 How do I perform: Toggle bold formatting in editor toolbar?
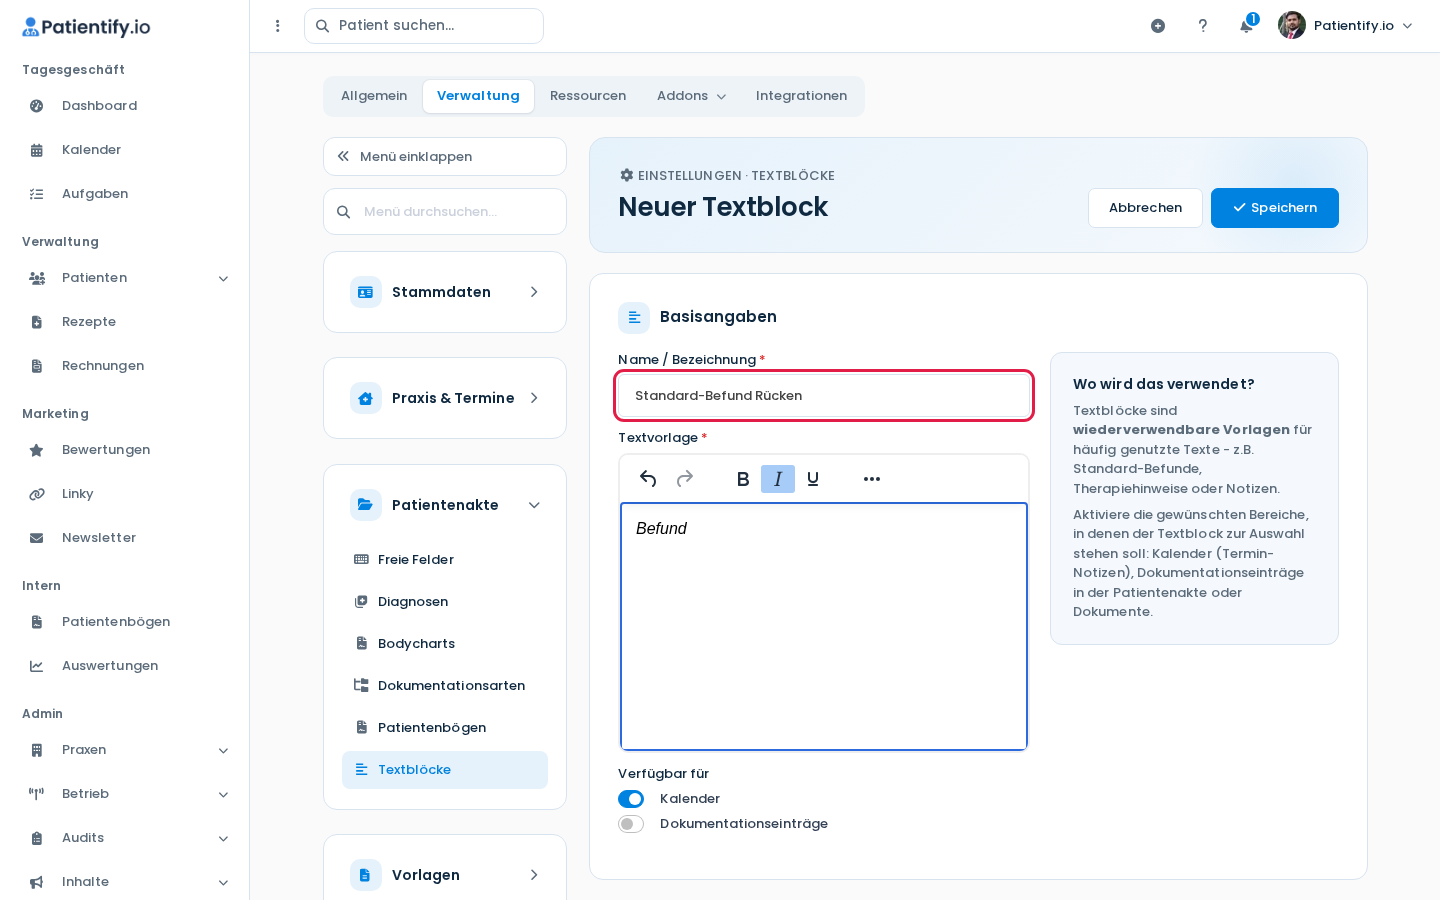click(743, 479)
